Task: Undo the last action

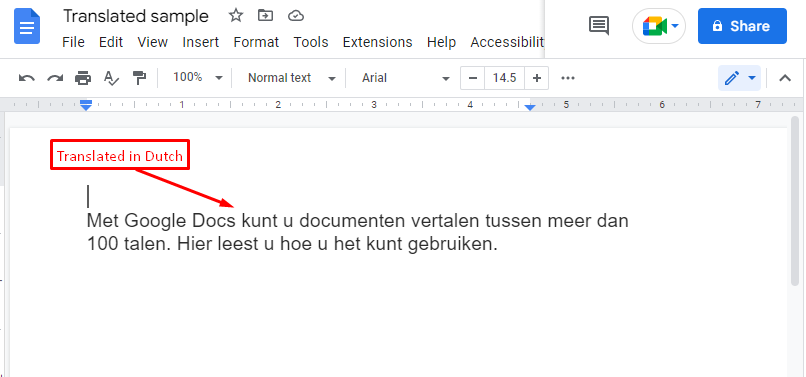Action: coord(27,78)
